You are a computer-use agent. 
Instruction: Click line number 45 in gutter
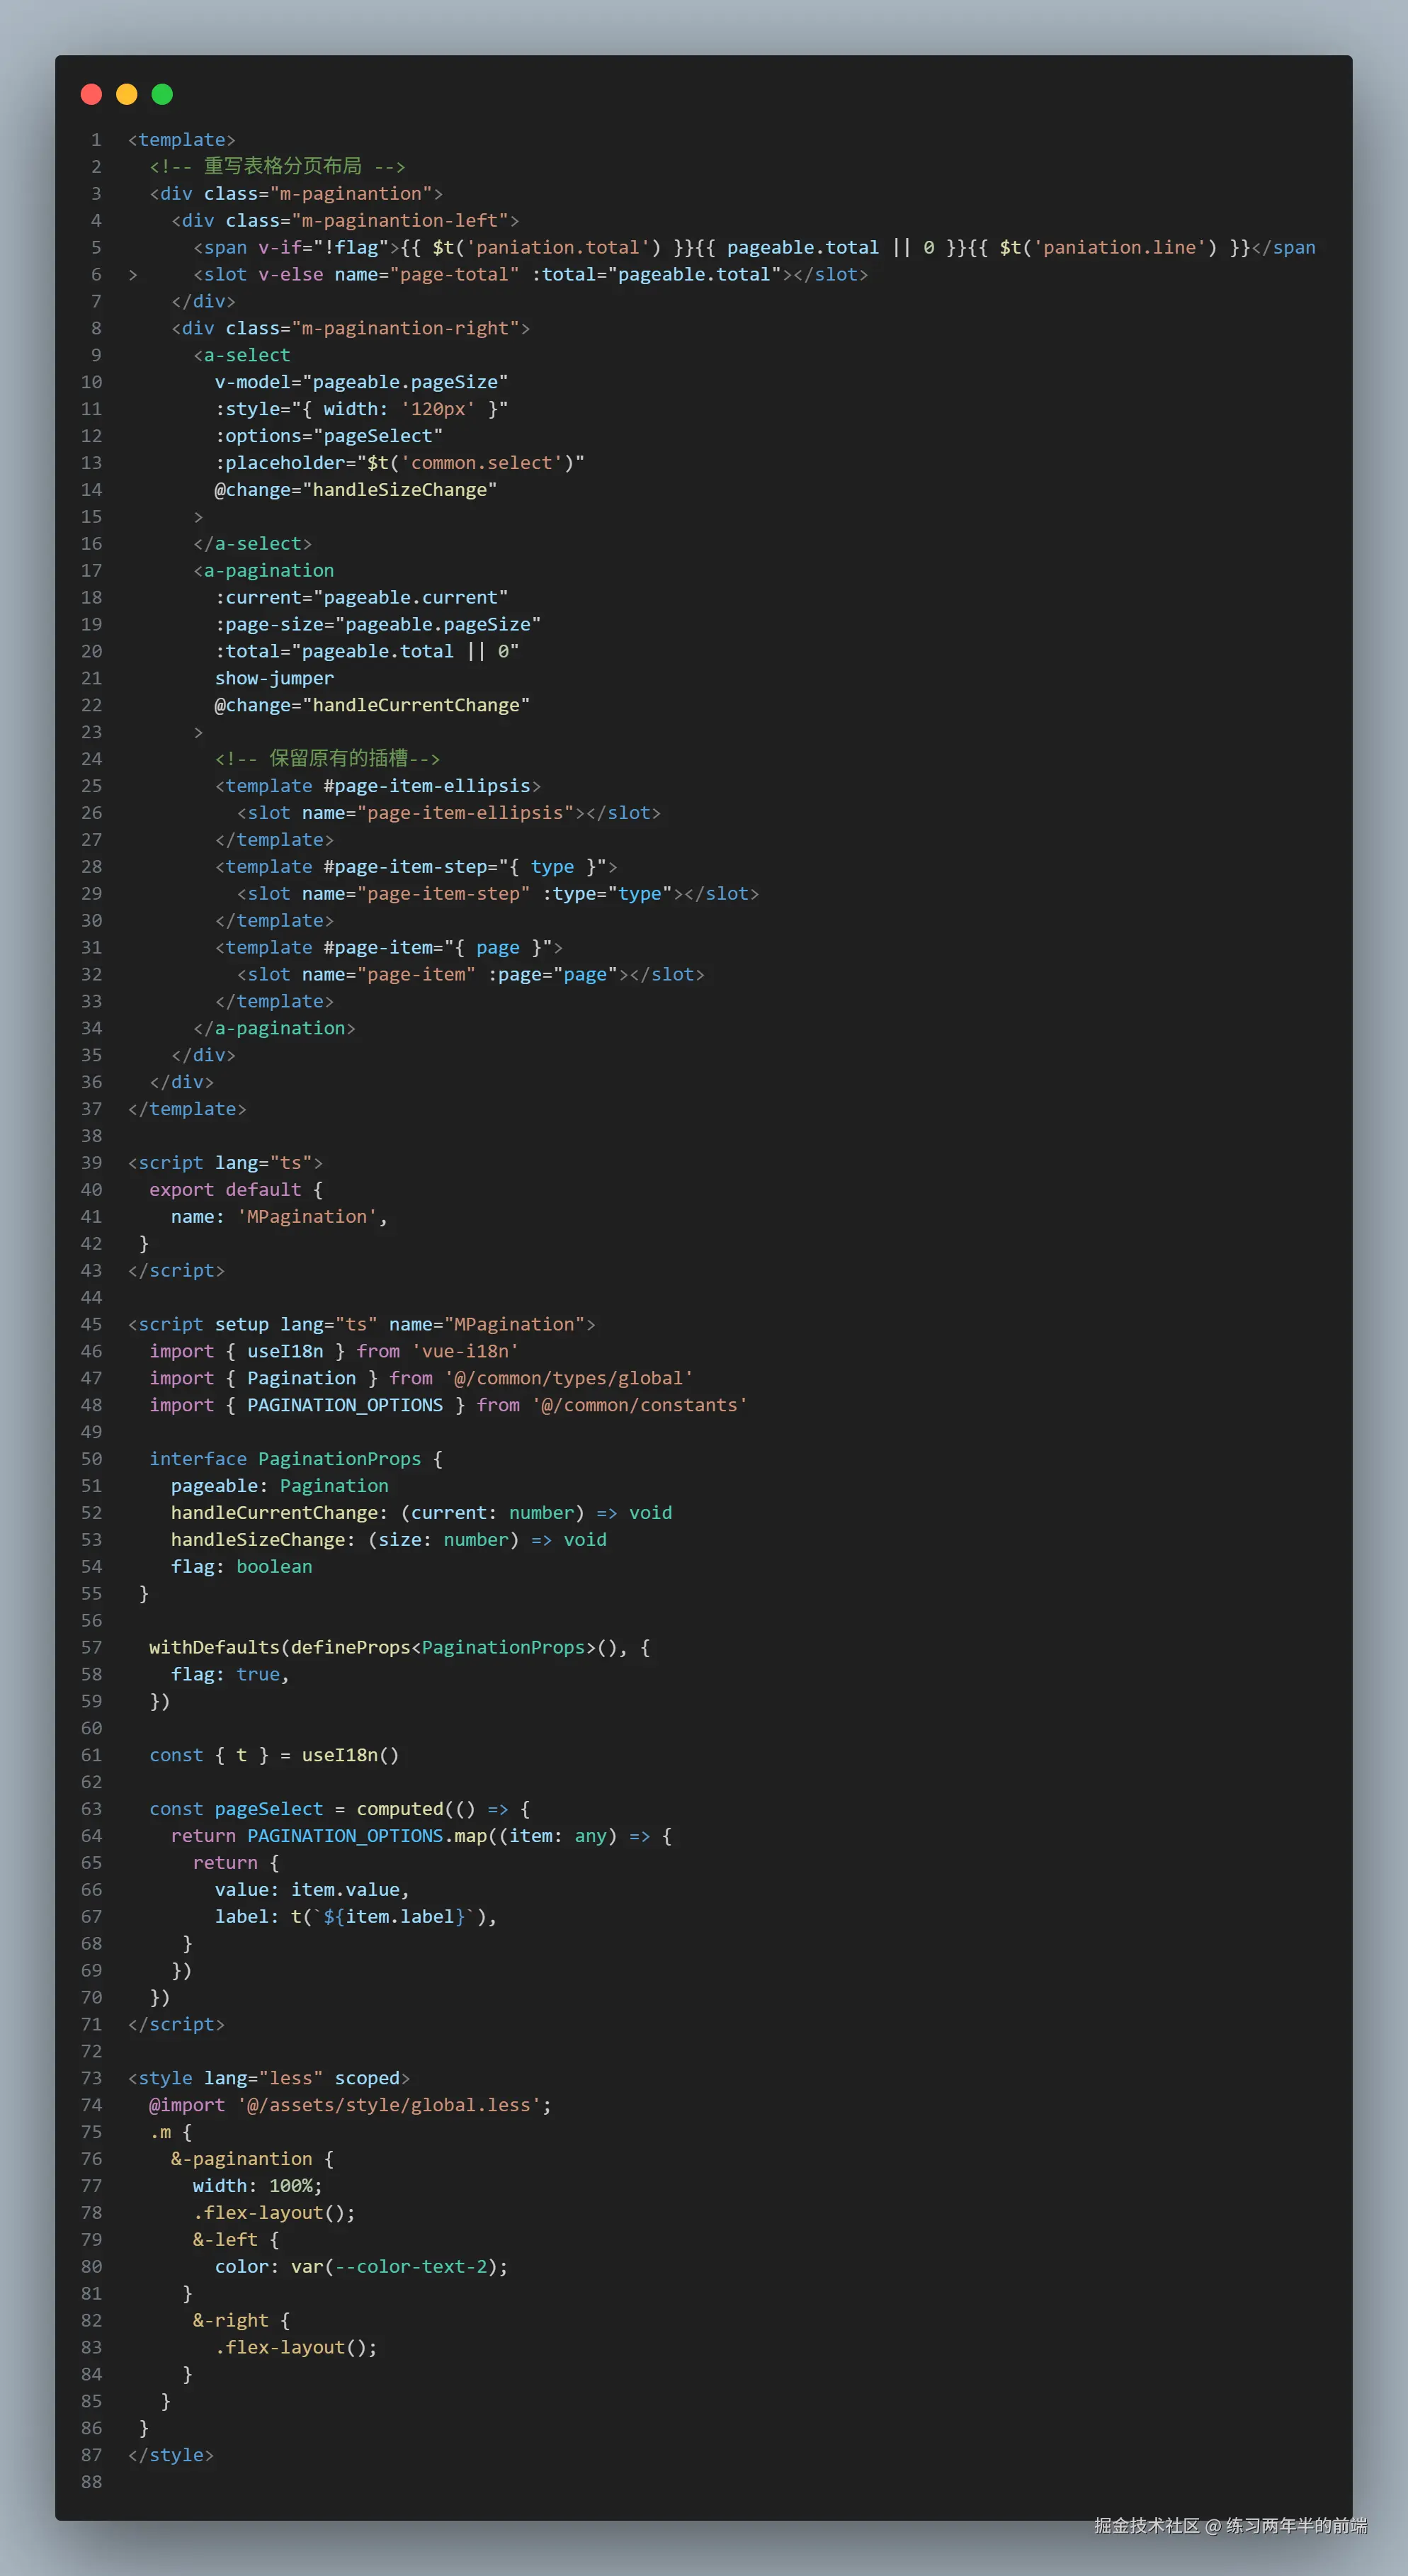(91, 1324)
